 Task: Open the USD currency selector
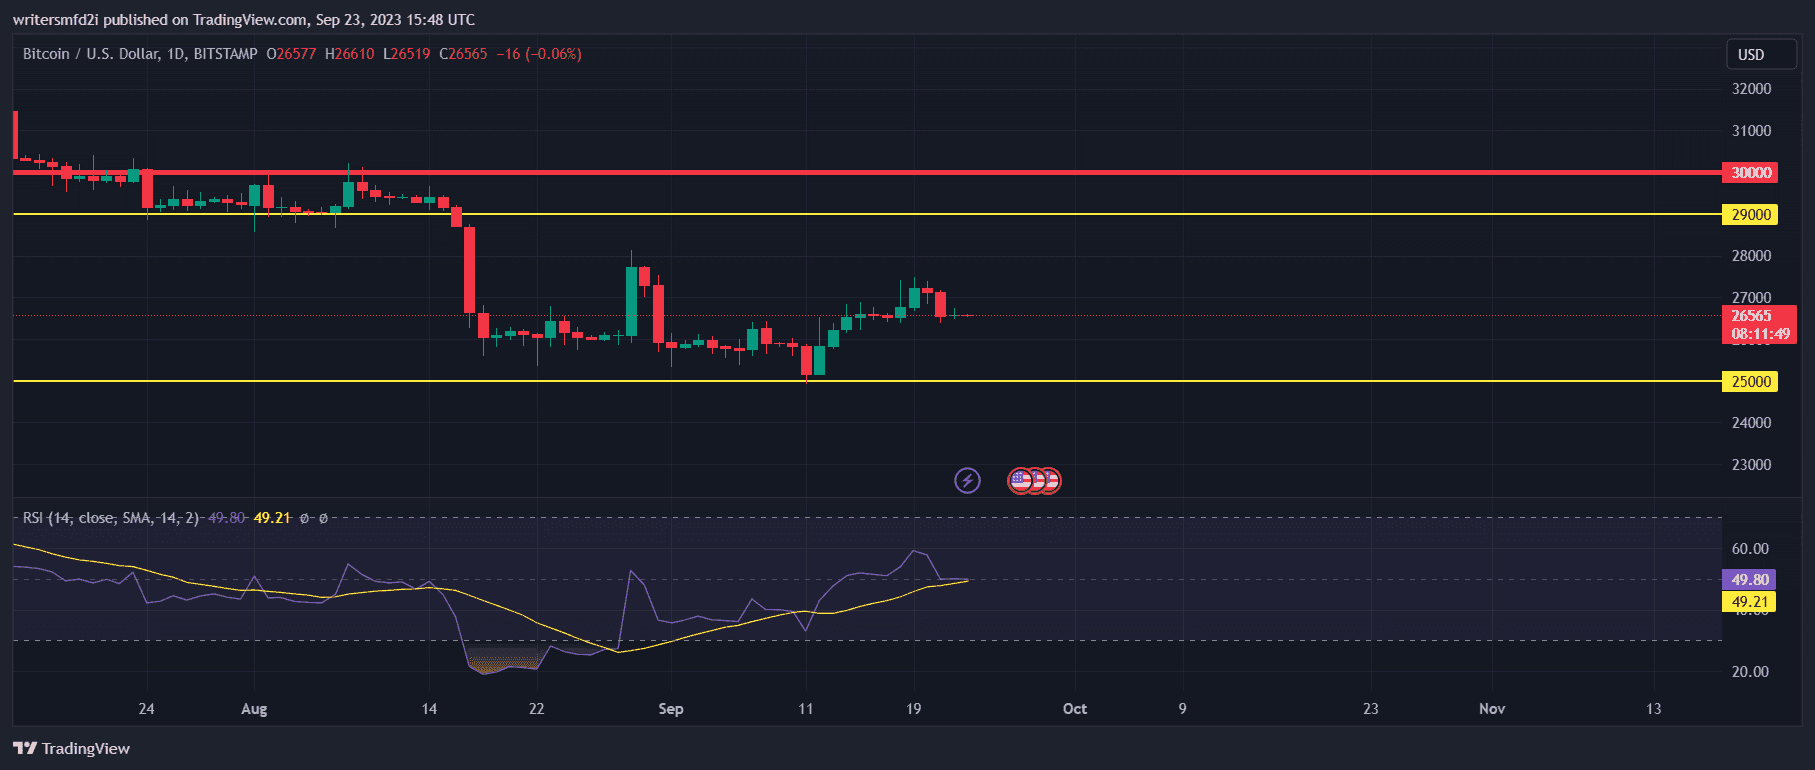(1762, 54)
